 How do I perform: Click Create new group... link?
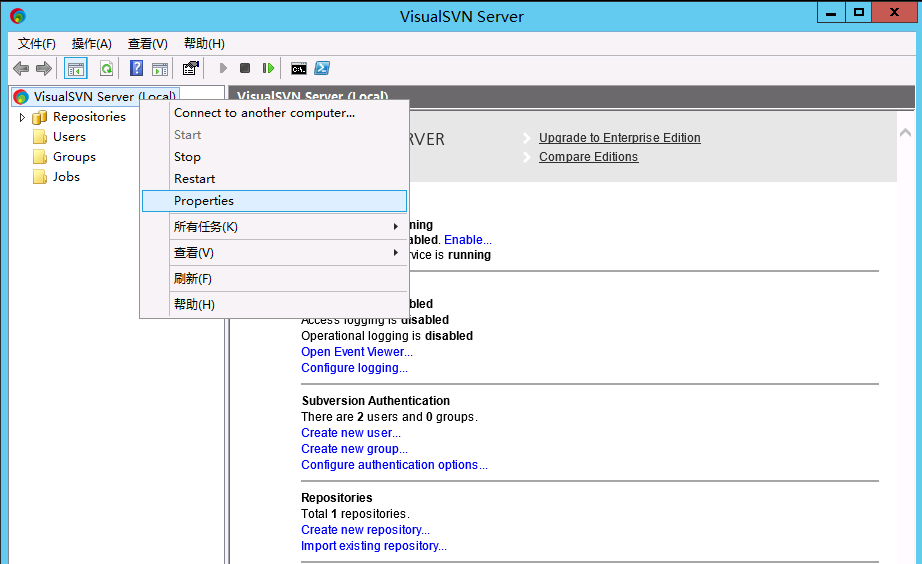tap(355, 449)
